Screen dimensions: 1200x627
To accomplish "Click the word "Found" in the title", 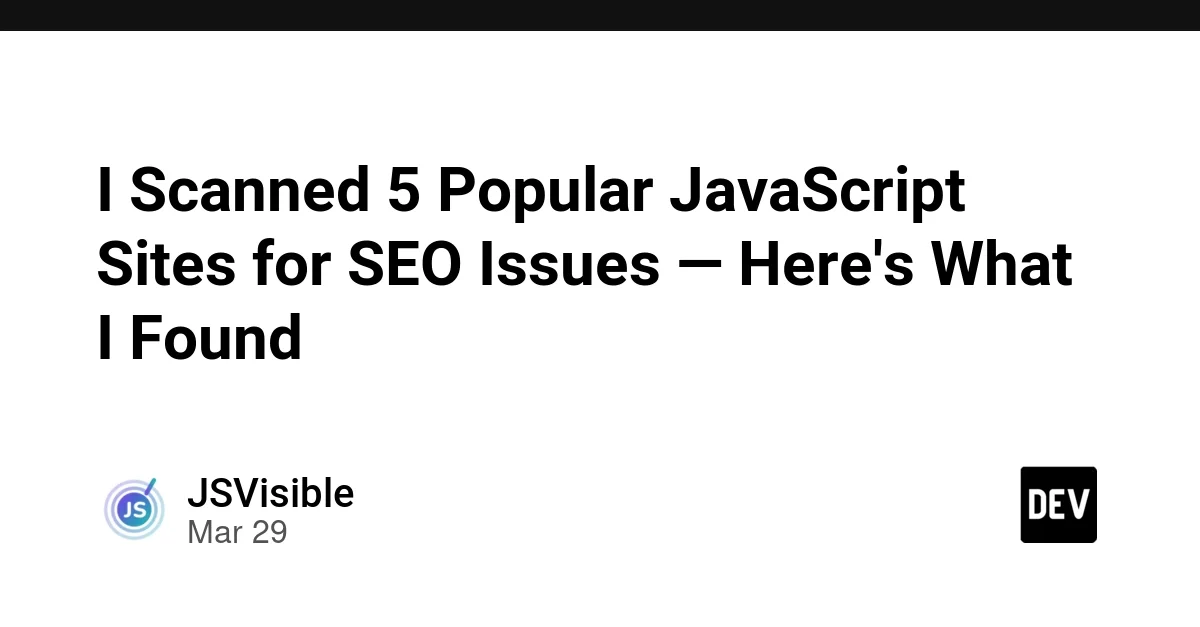I will (215, 339).
